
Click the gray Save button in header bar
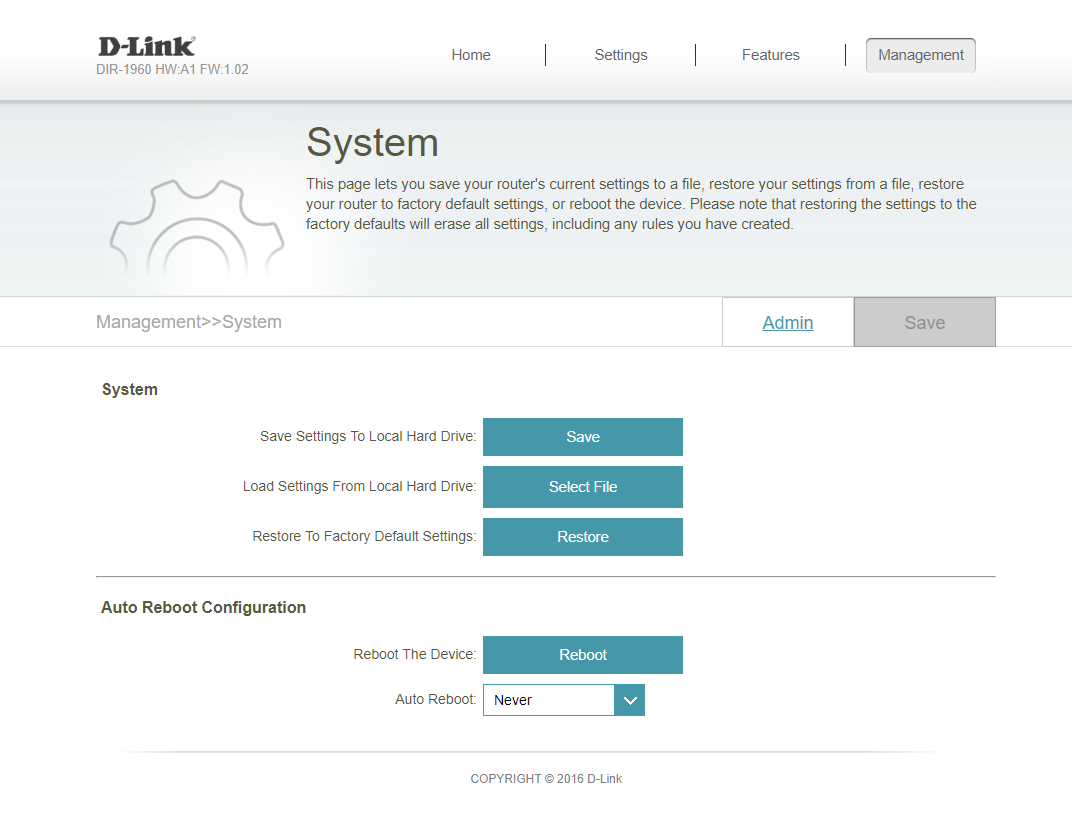[924, 322]
